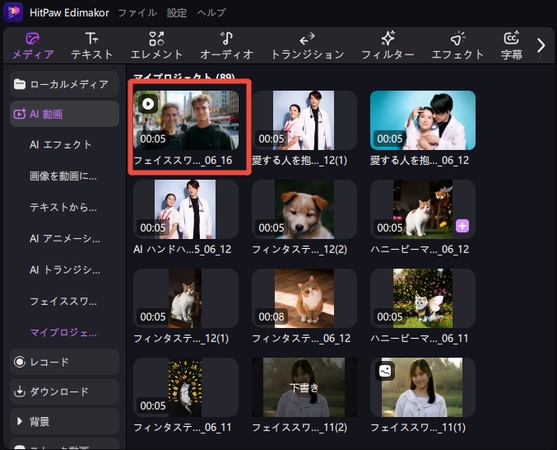Open AI アニメーシ... sidebar entry
This screenshot has width=557, height=450.
65,238
